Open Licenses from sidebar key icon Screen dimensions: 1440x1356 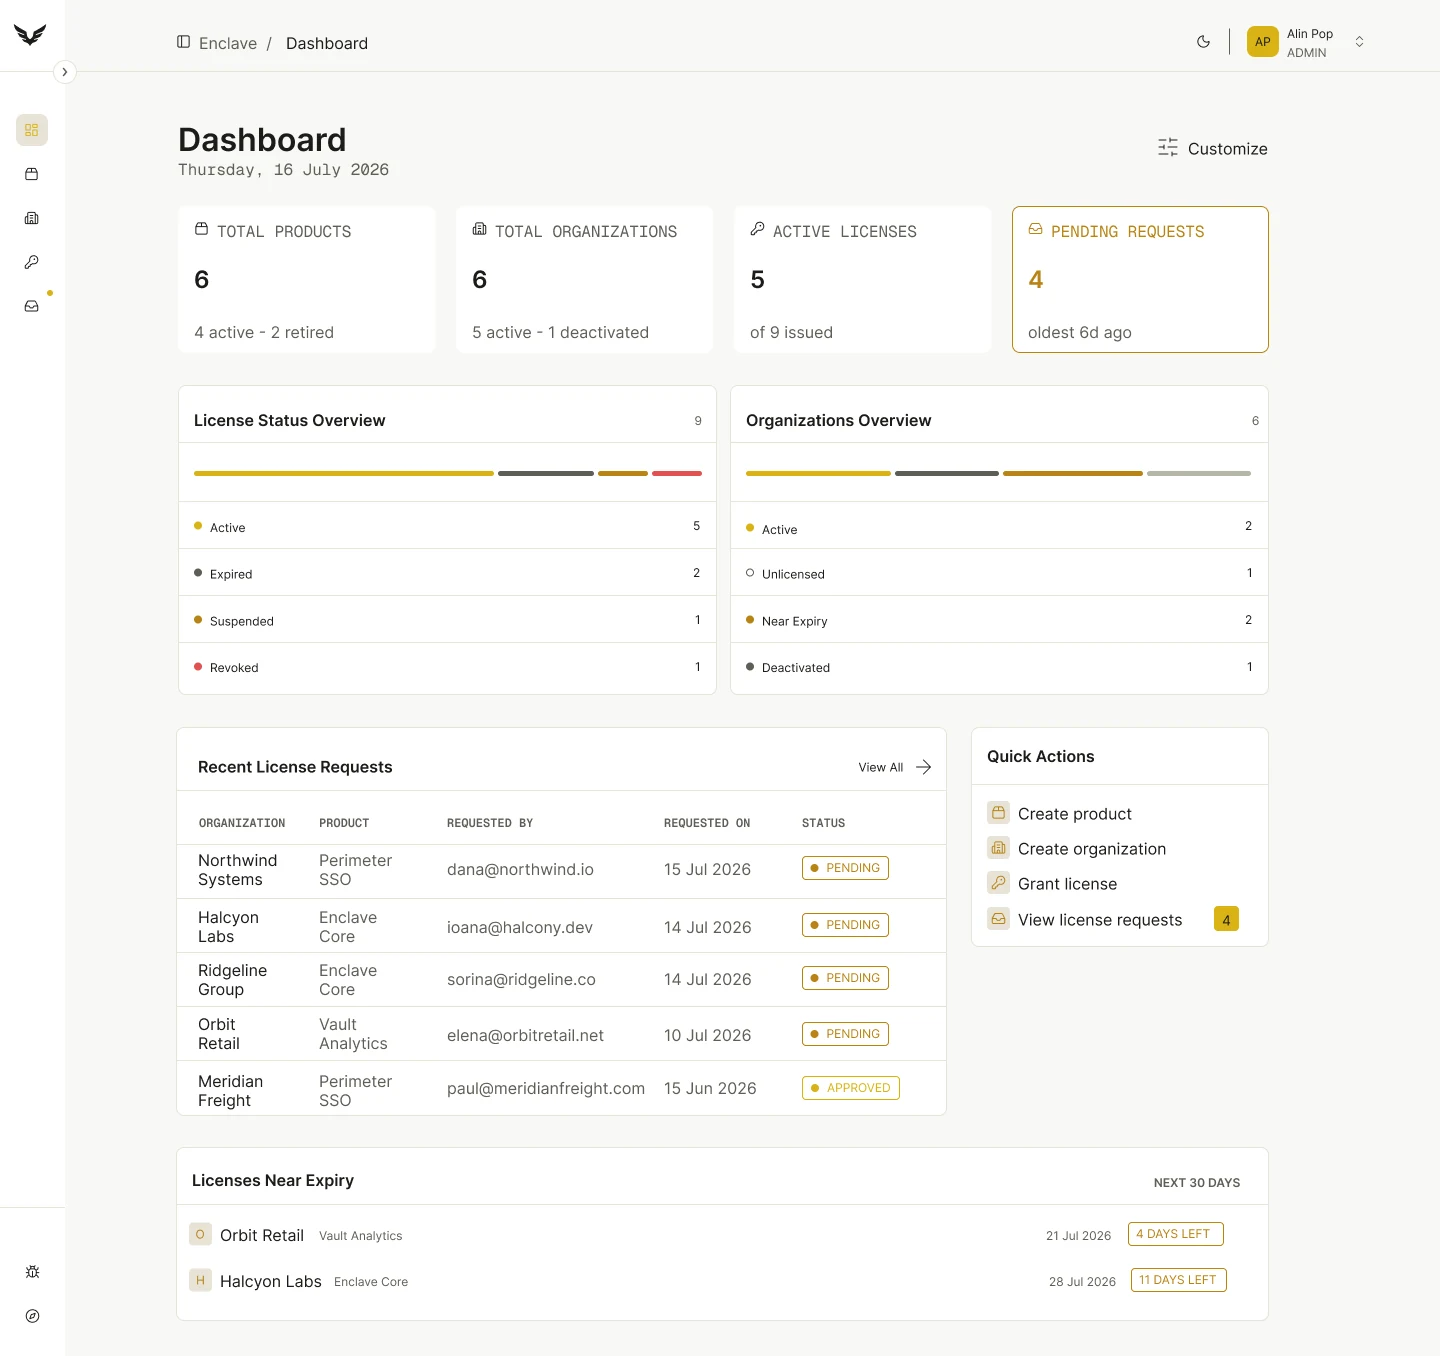[32, 262]
